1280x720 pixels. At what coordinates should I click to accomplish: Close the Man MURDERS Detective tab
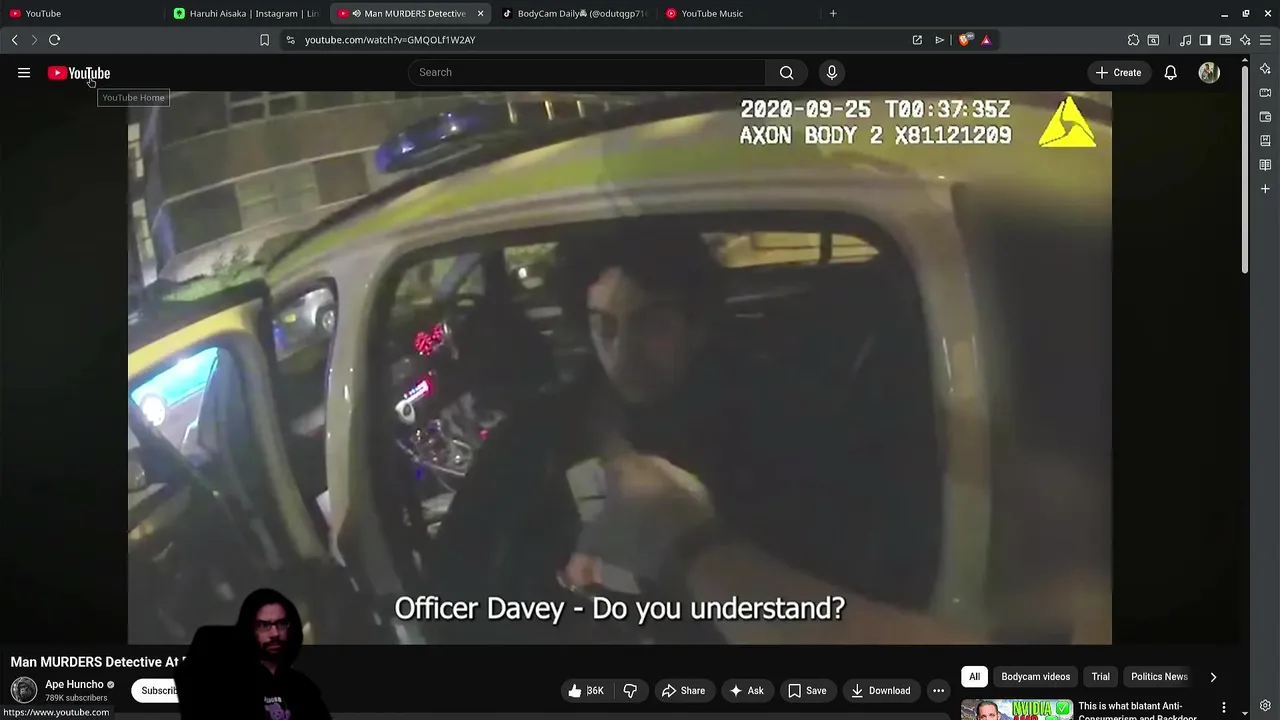click(480, 13)
